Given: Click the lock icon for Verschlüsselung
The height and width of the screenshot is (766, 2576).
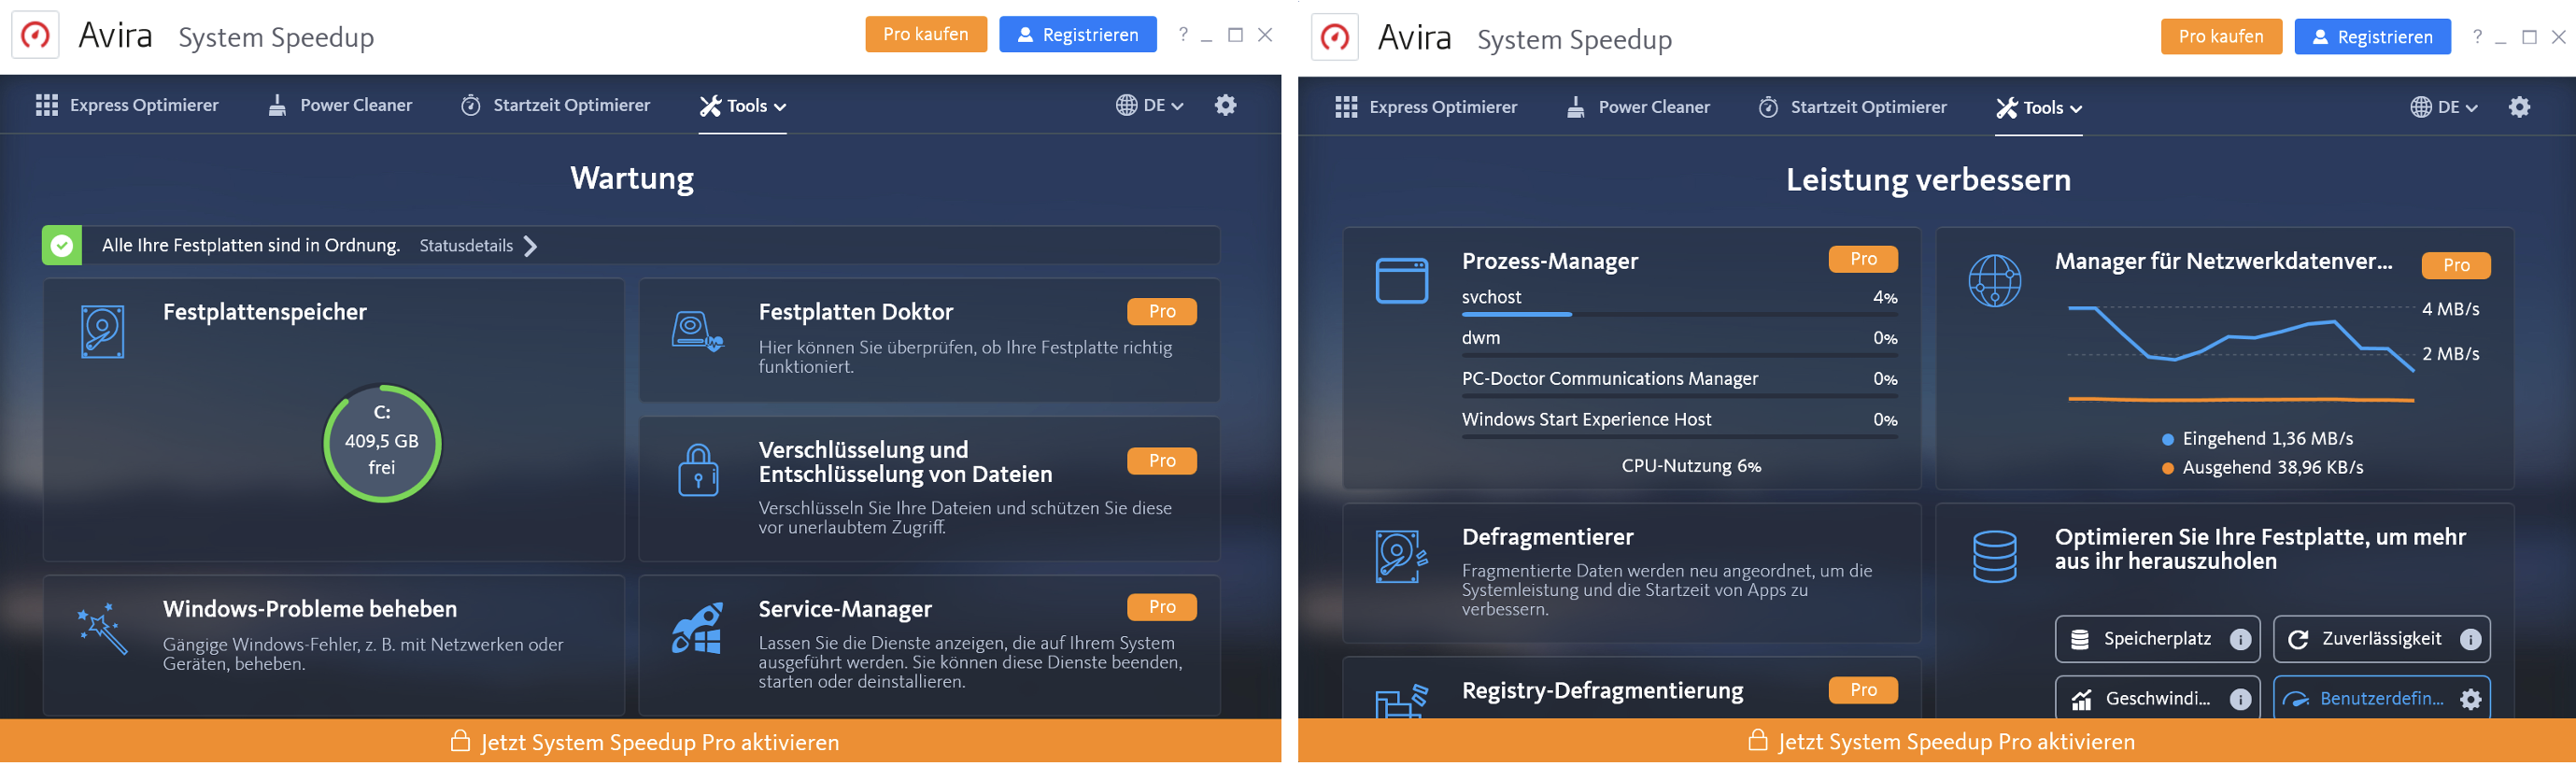Looking at the screenshot, I should 698,470.
